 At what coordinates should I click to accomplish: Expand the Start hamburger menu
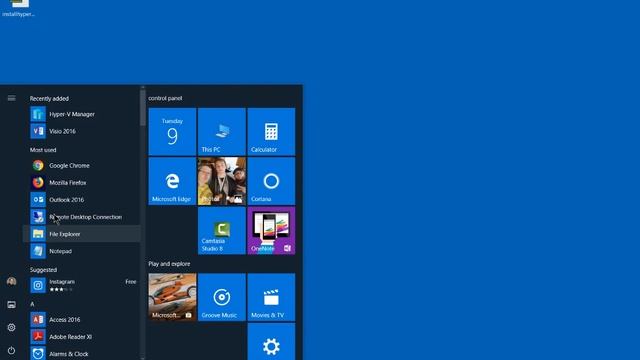tap(11, 98)
